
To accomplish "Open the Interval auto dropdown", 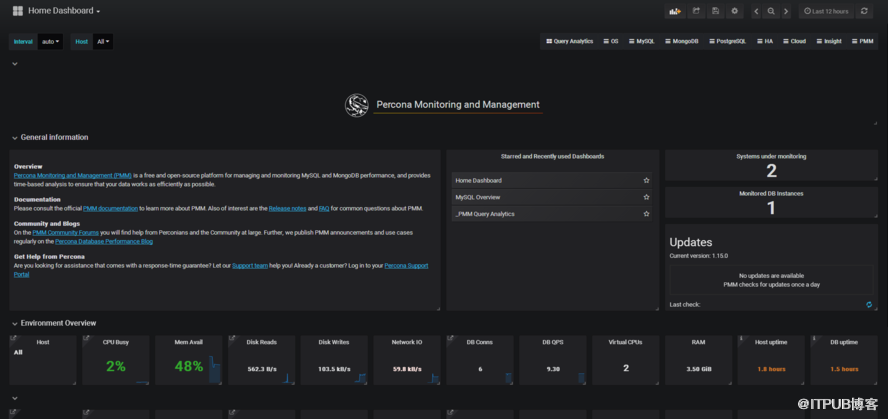I will pyautogui.click(x=50, y=41).
